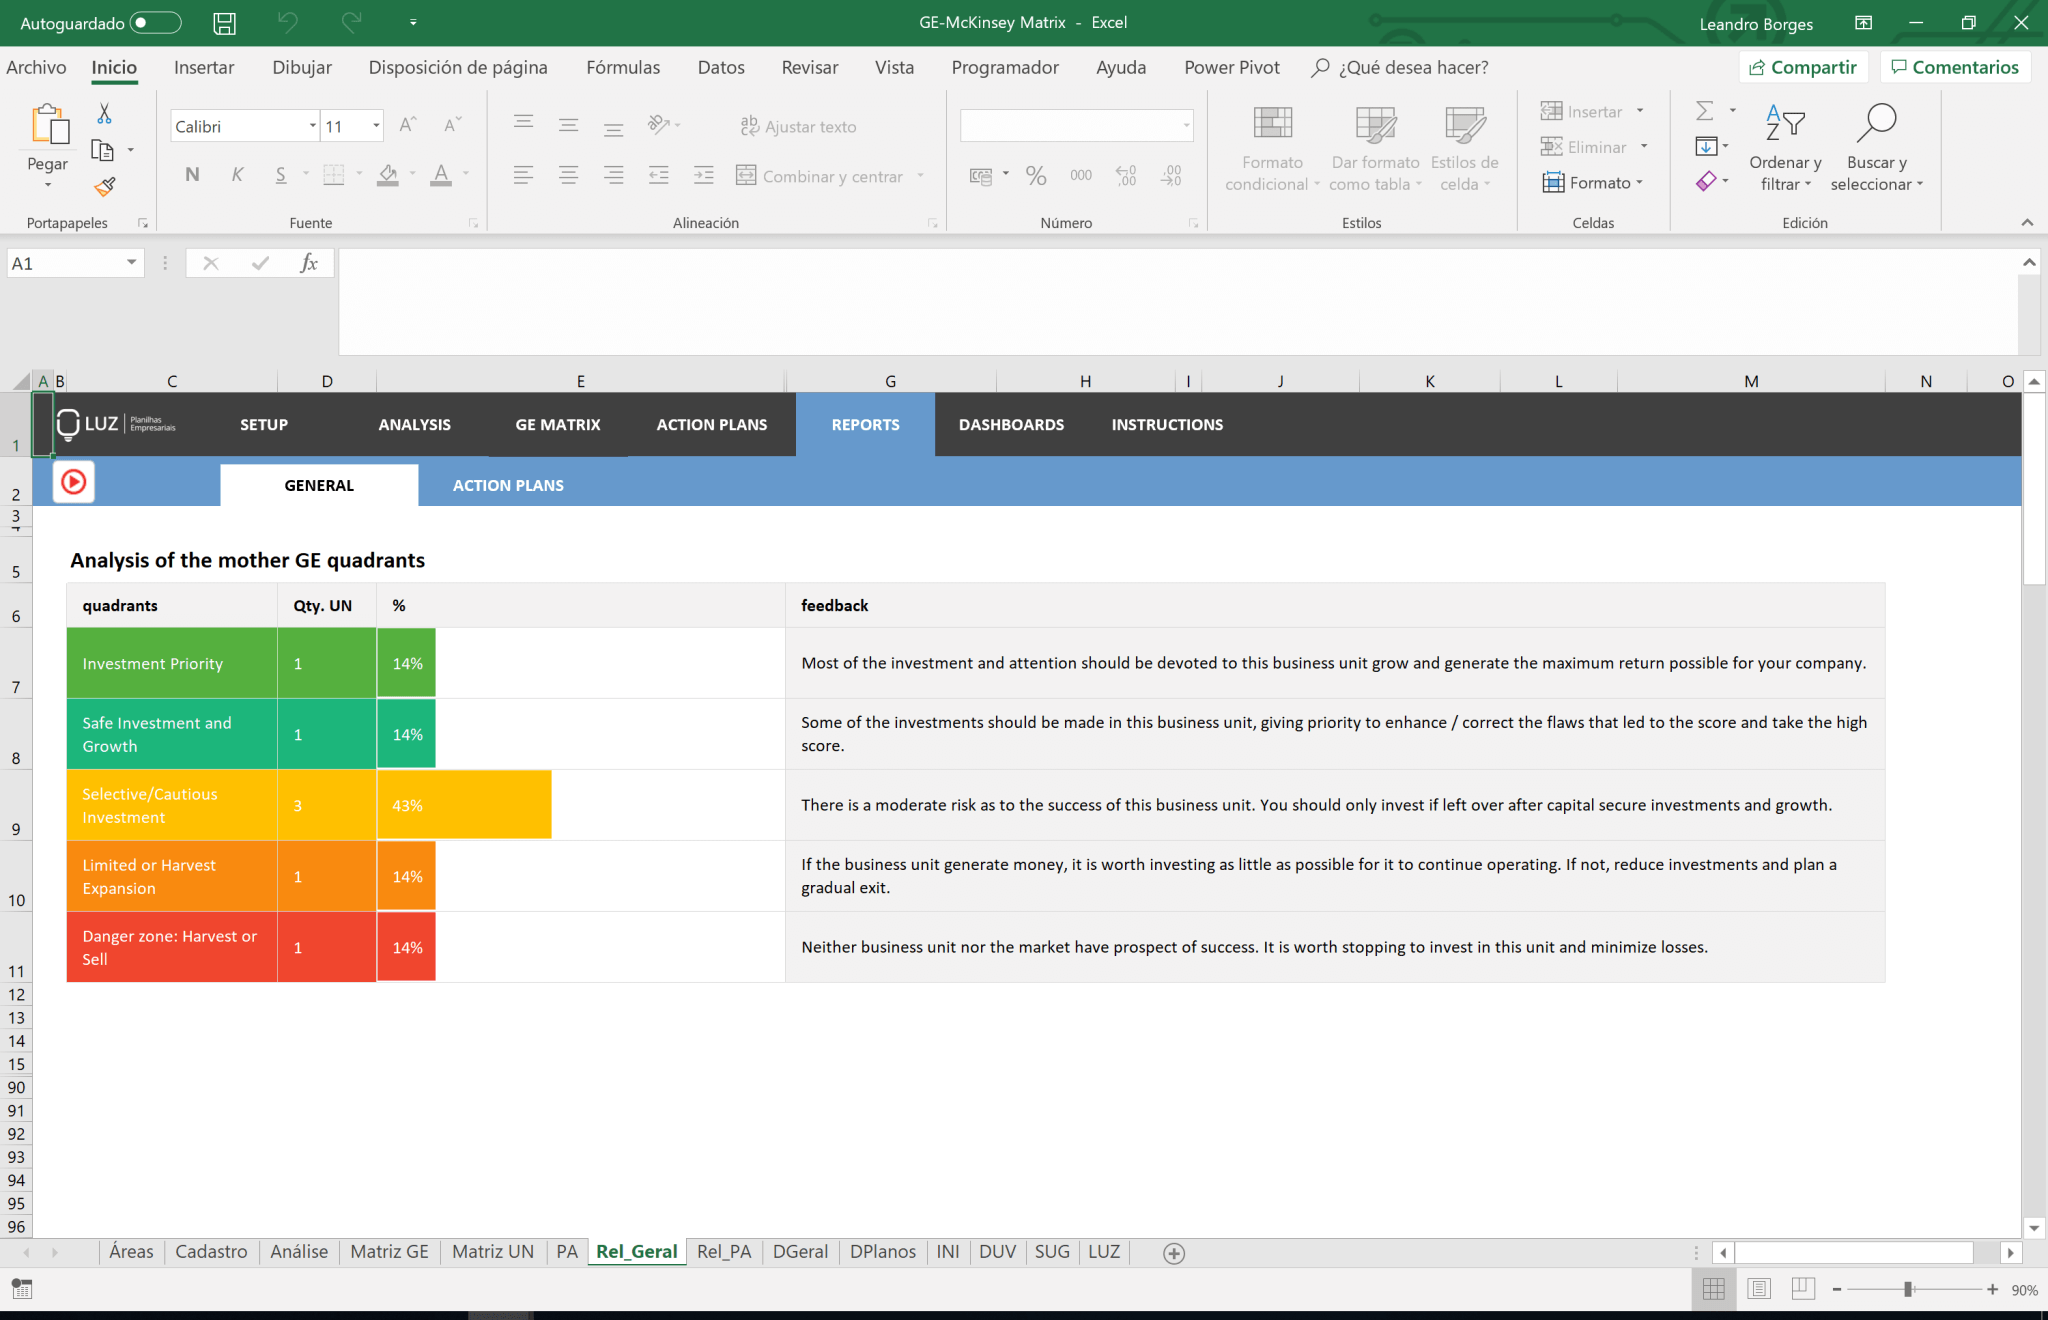Click the Guardar icon in quick access toolbar
Screen dimensions: 2048x1320
(x=224, y=23)
